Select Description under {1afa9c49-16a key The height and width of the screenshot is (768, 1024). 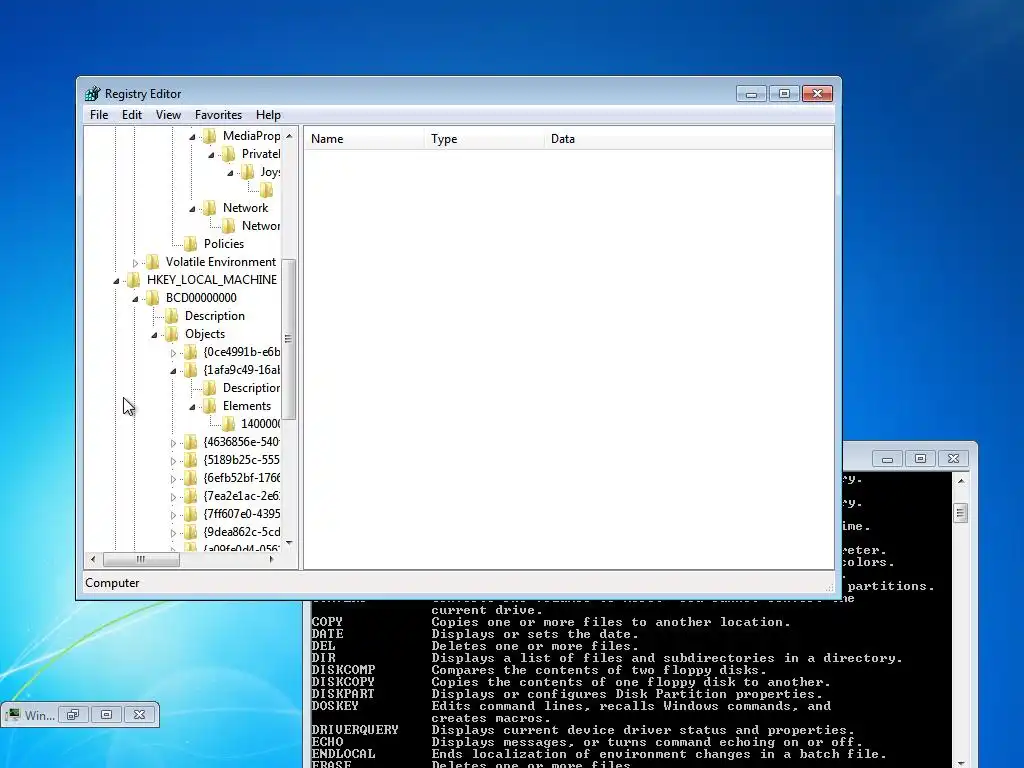click(x=251, y=388)
